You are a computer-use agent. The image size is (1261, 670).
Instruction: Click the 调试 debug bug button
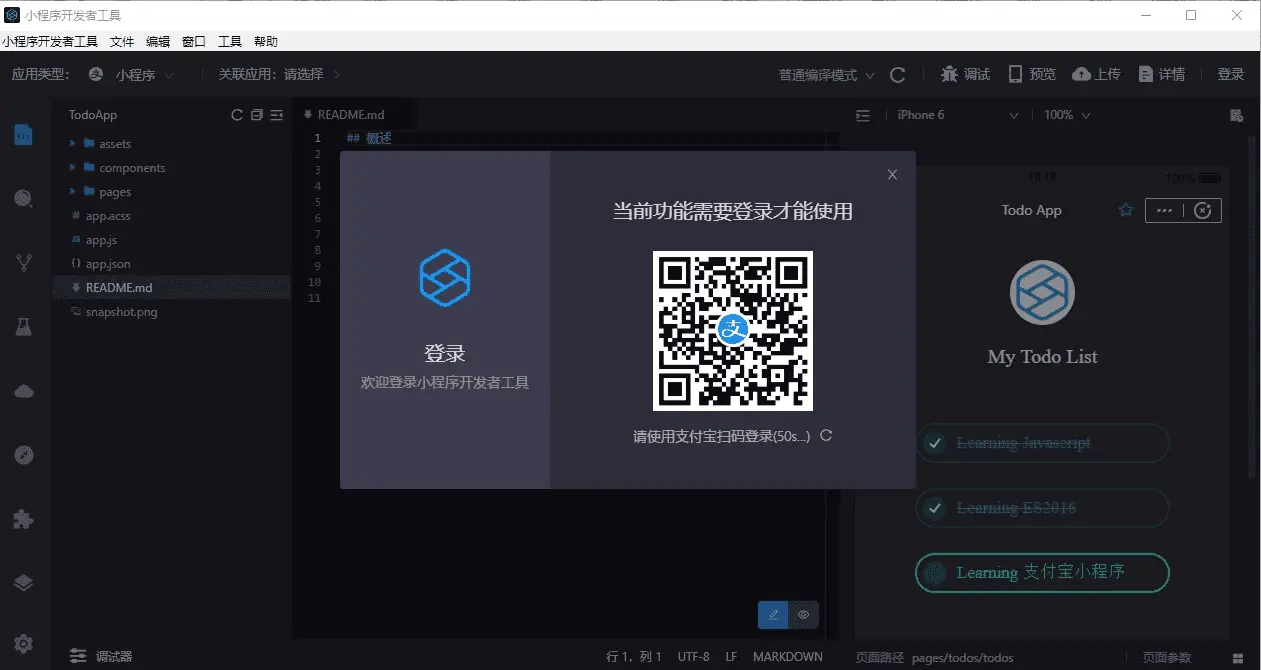[x=966, y=75]
